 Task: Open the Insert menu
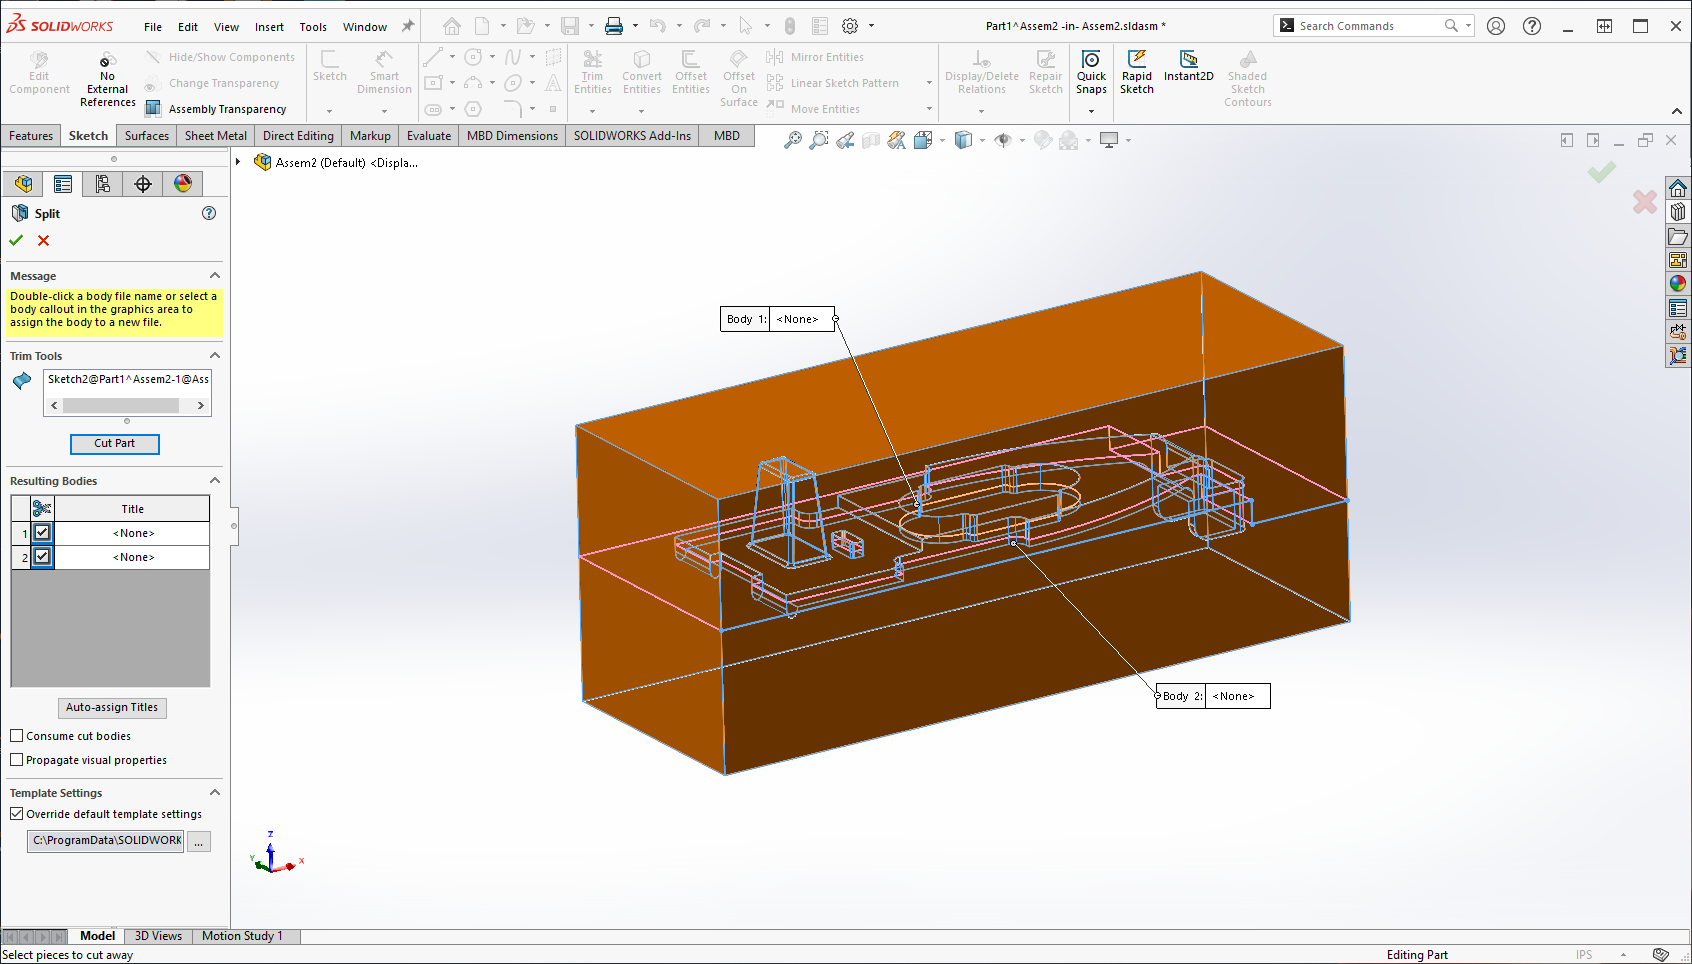(x=269, y=27)
